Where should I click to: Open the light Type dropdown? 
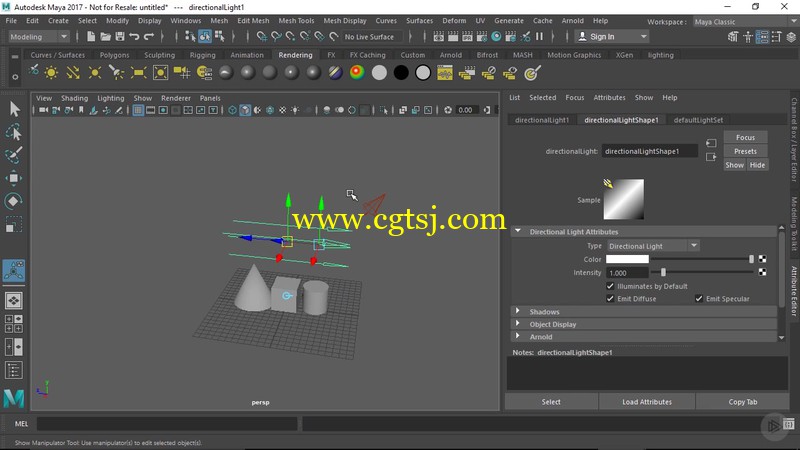[x=653, y=246]
